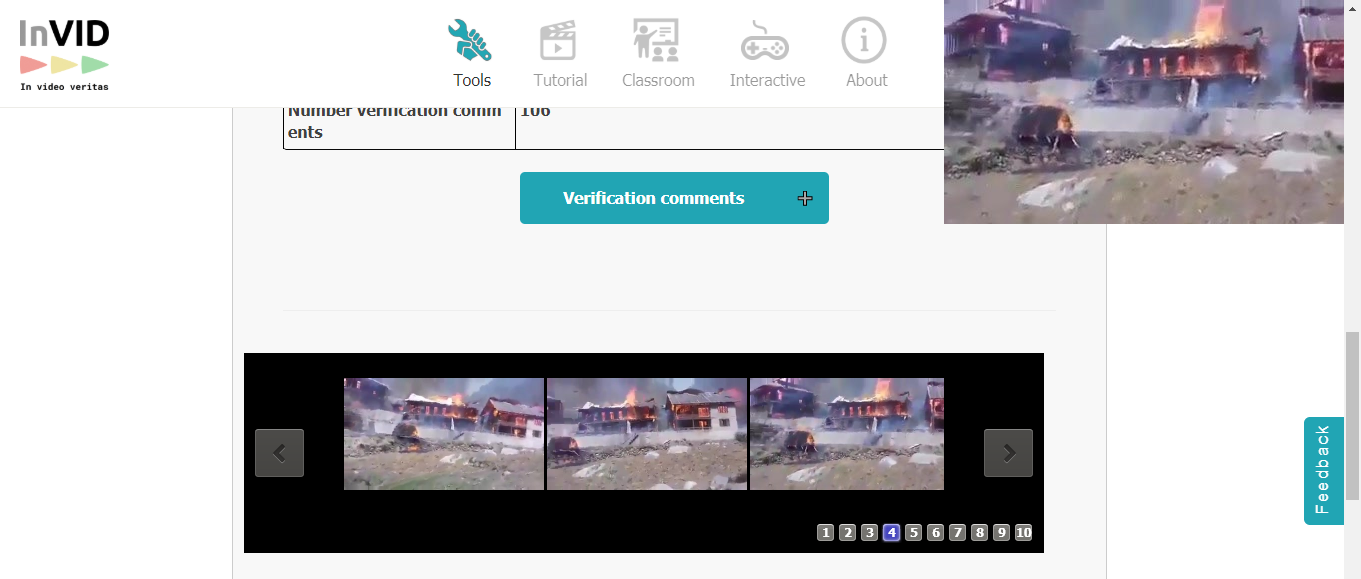The width and height of the screenshot is (1361, 579).
Task: Click the Verification comments button
Action: point(655,198)
